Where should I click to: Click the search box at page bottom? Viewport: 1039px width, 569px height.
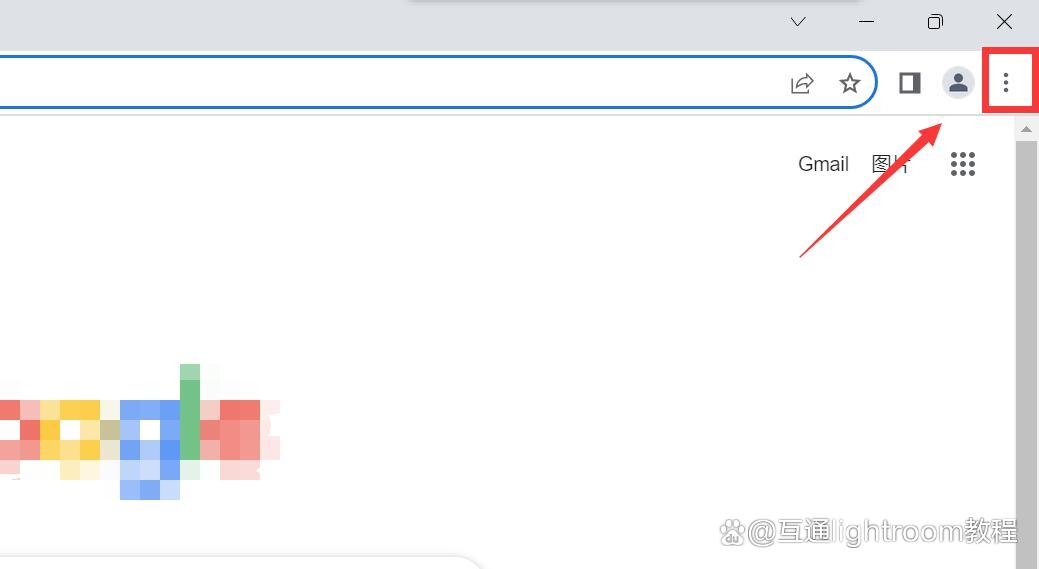click(239, 563)
